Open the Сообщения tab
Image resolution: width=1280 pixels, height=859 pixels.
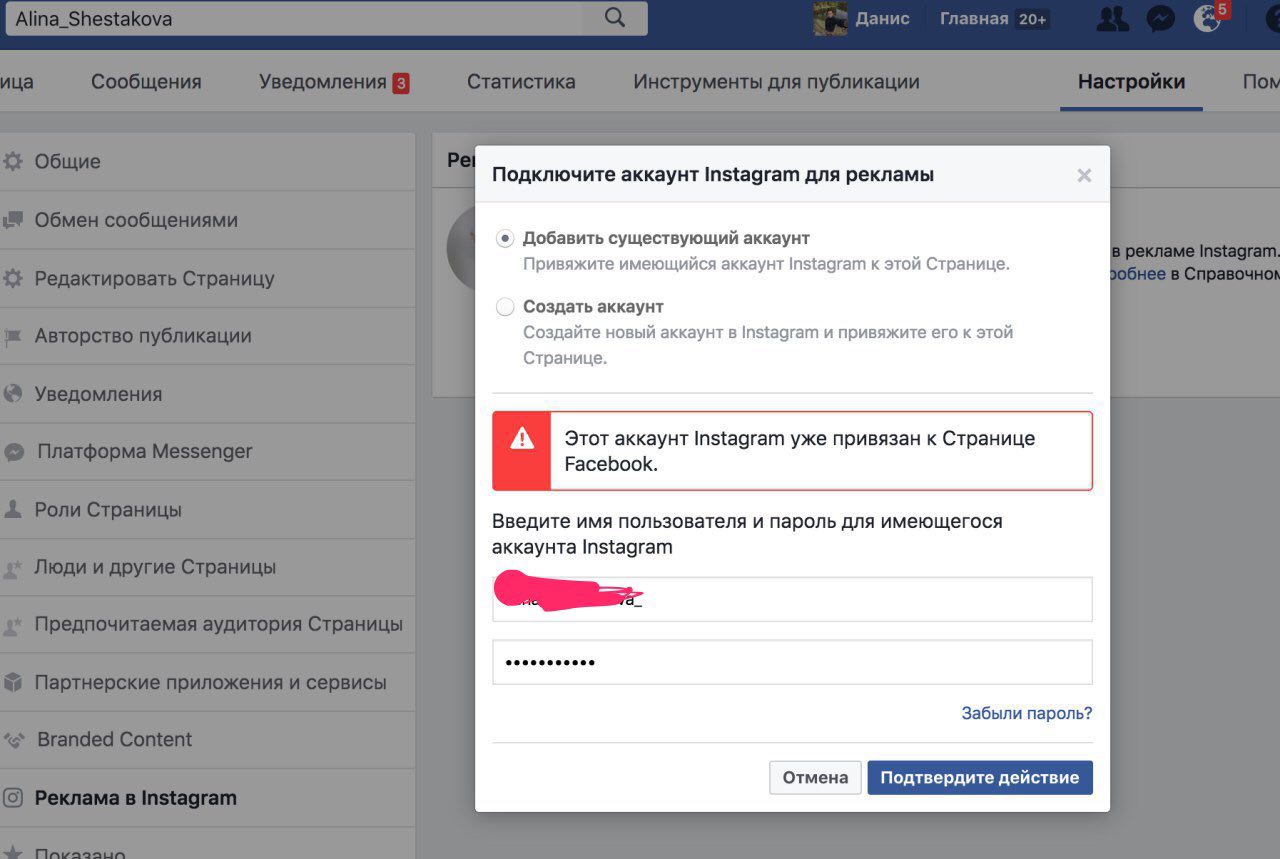click(146, 82)
